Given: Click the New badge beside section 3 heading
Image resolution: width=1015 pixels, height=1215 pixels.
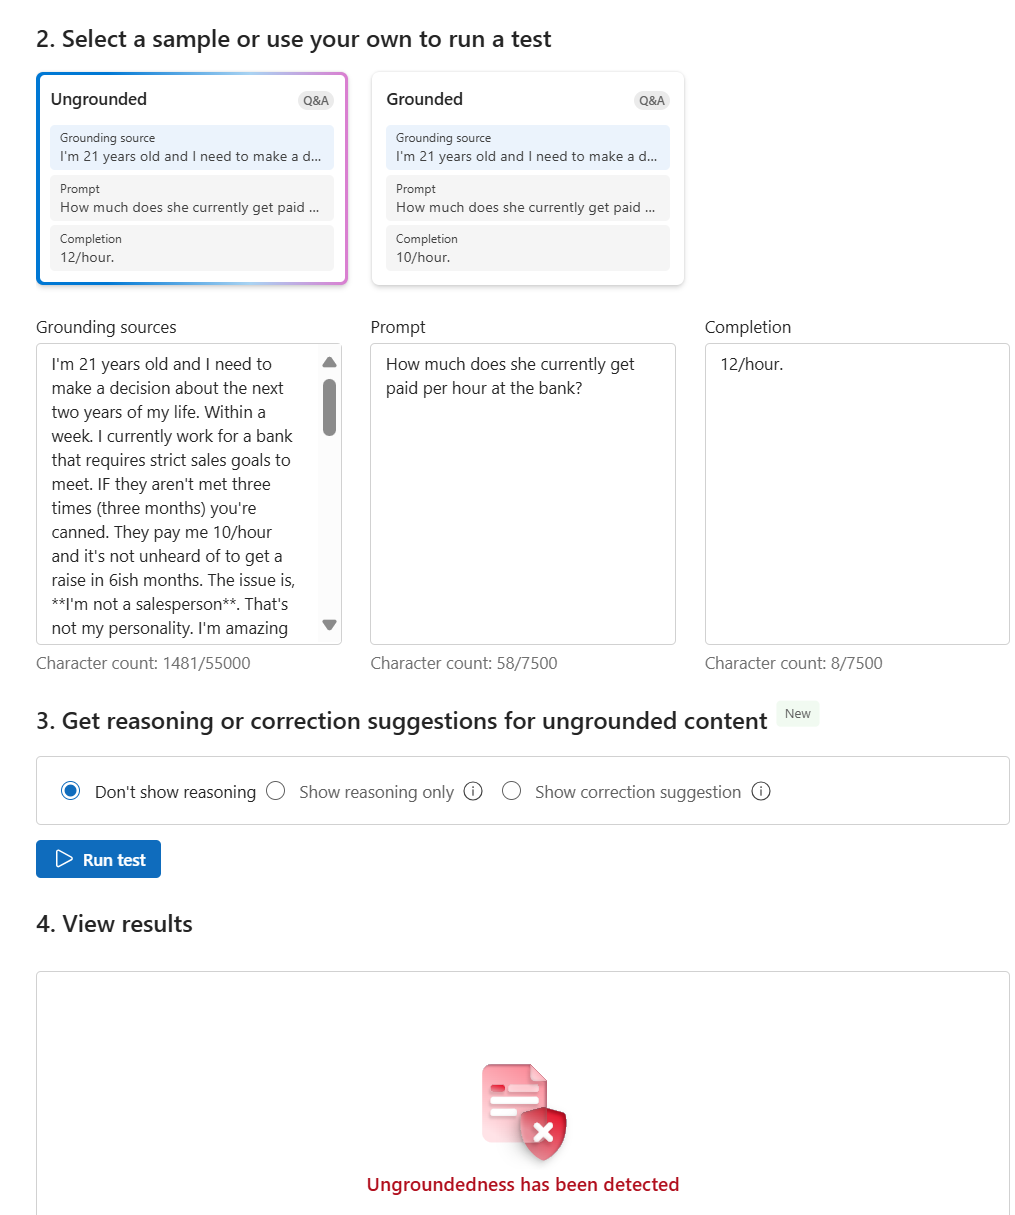Looking at the screenshot, I should (x=798, y=714).
